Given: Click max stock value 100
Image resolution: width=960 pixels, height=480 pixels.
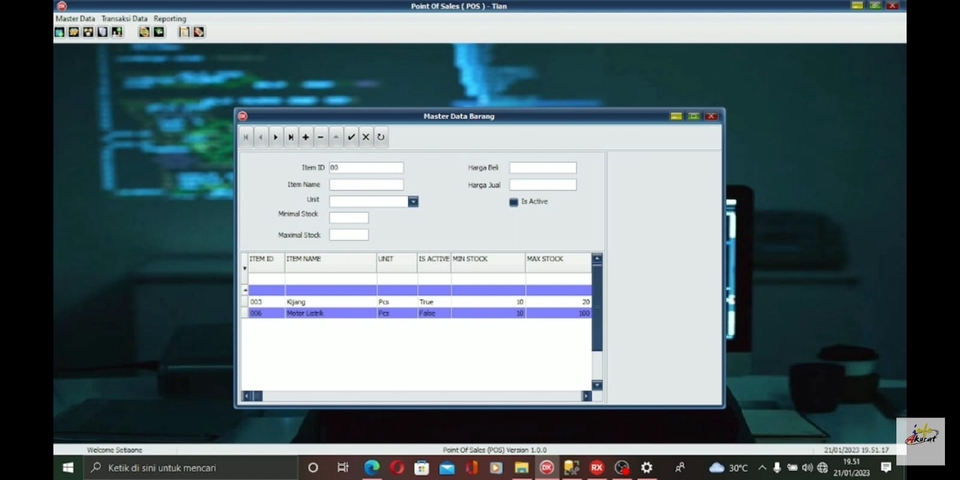Looking at the screenshot, I should (x=558, y=313).
